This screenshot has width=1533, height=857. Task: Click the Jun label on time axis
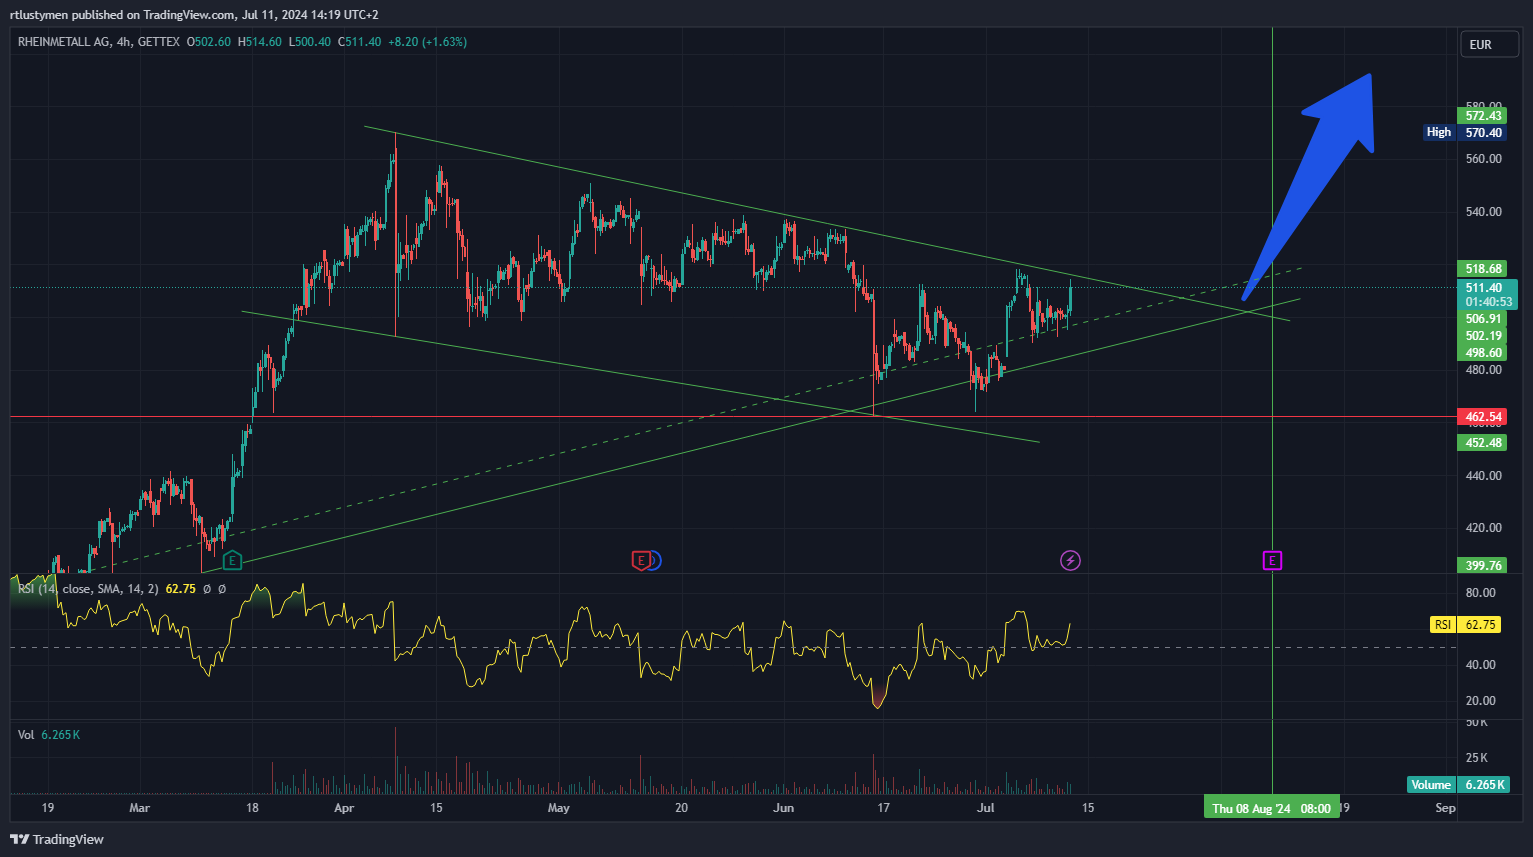[x=784, y=808]
